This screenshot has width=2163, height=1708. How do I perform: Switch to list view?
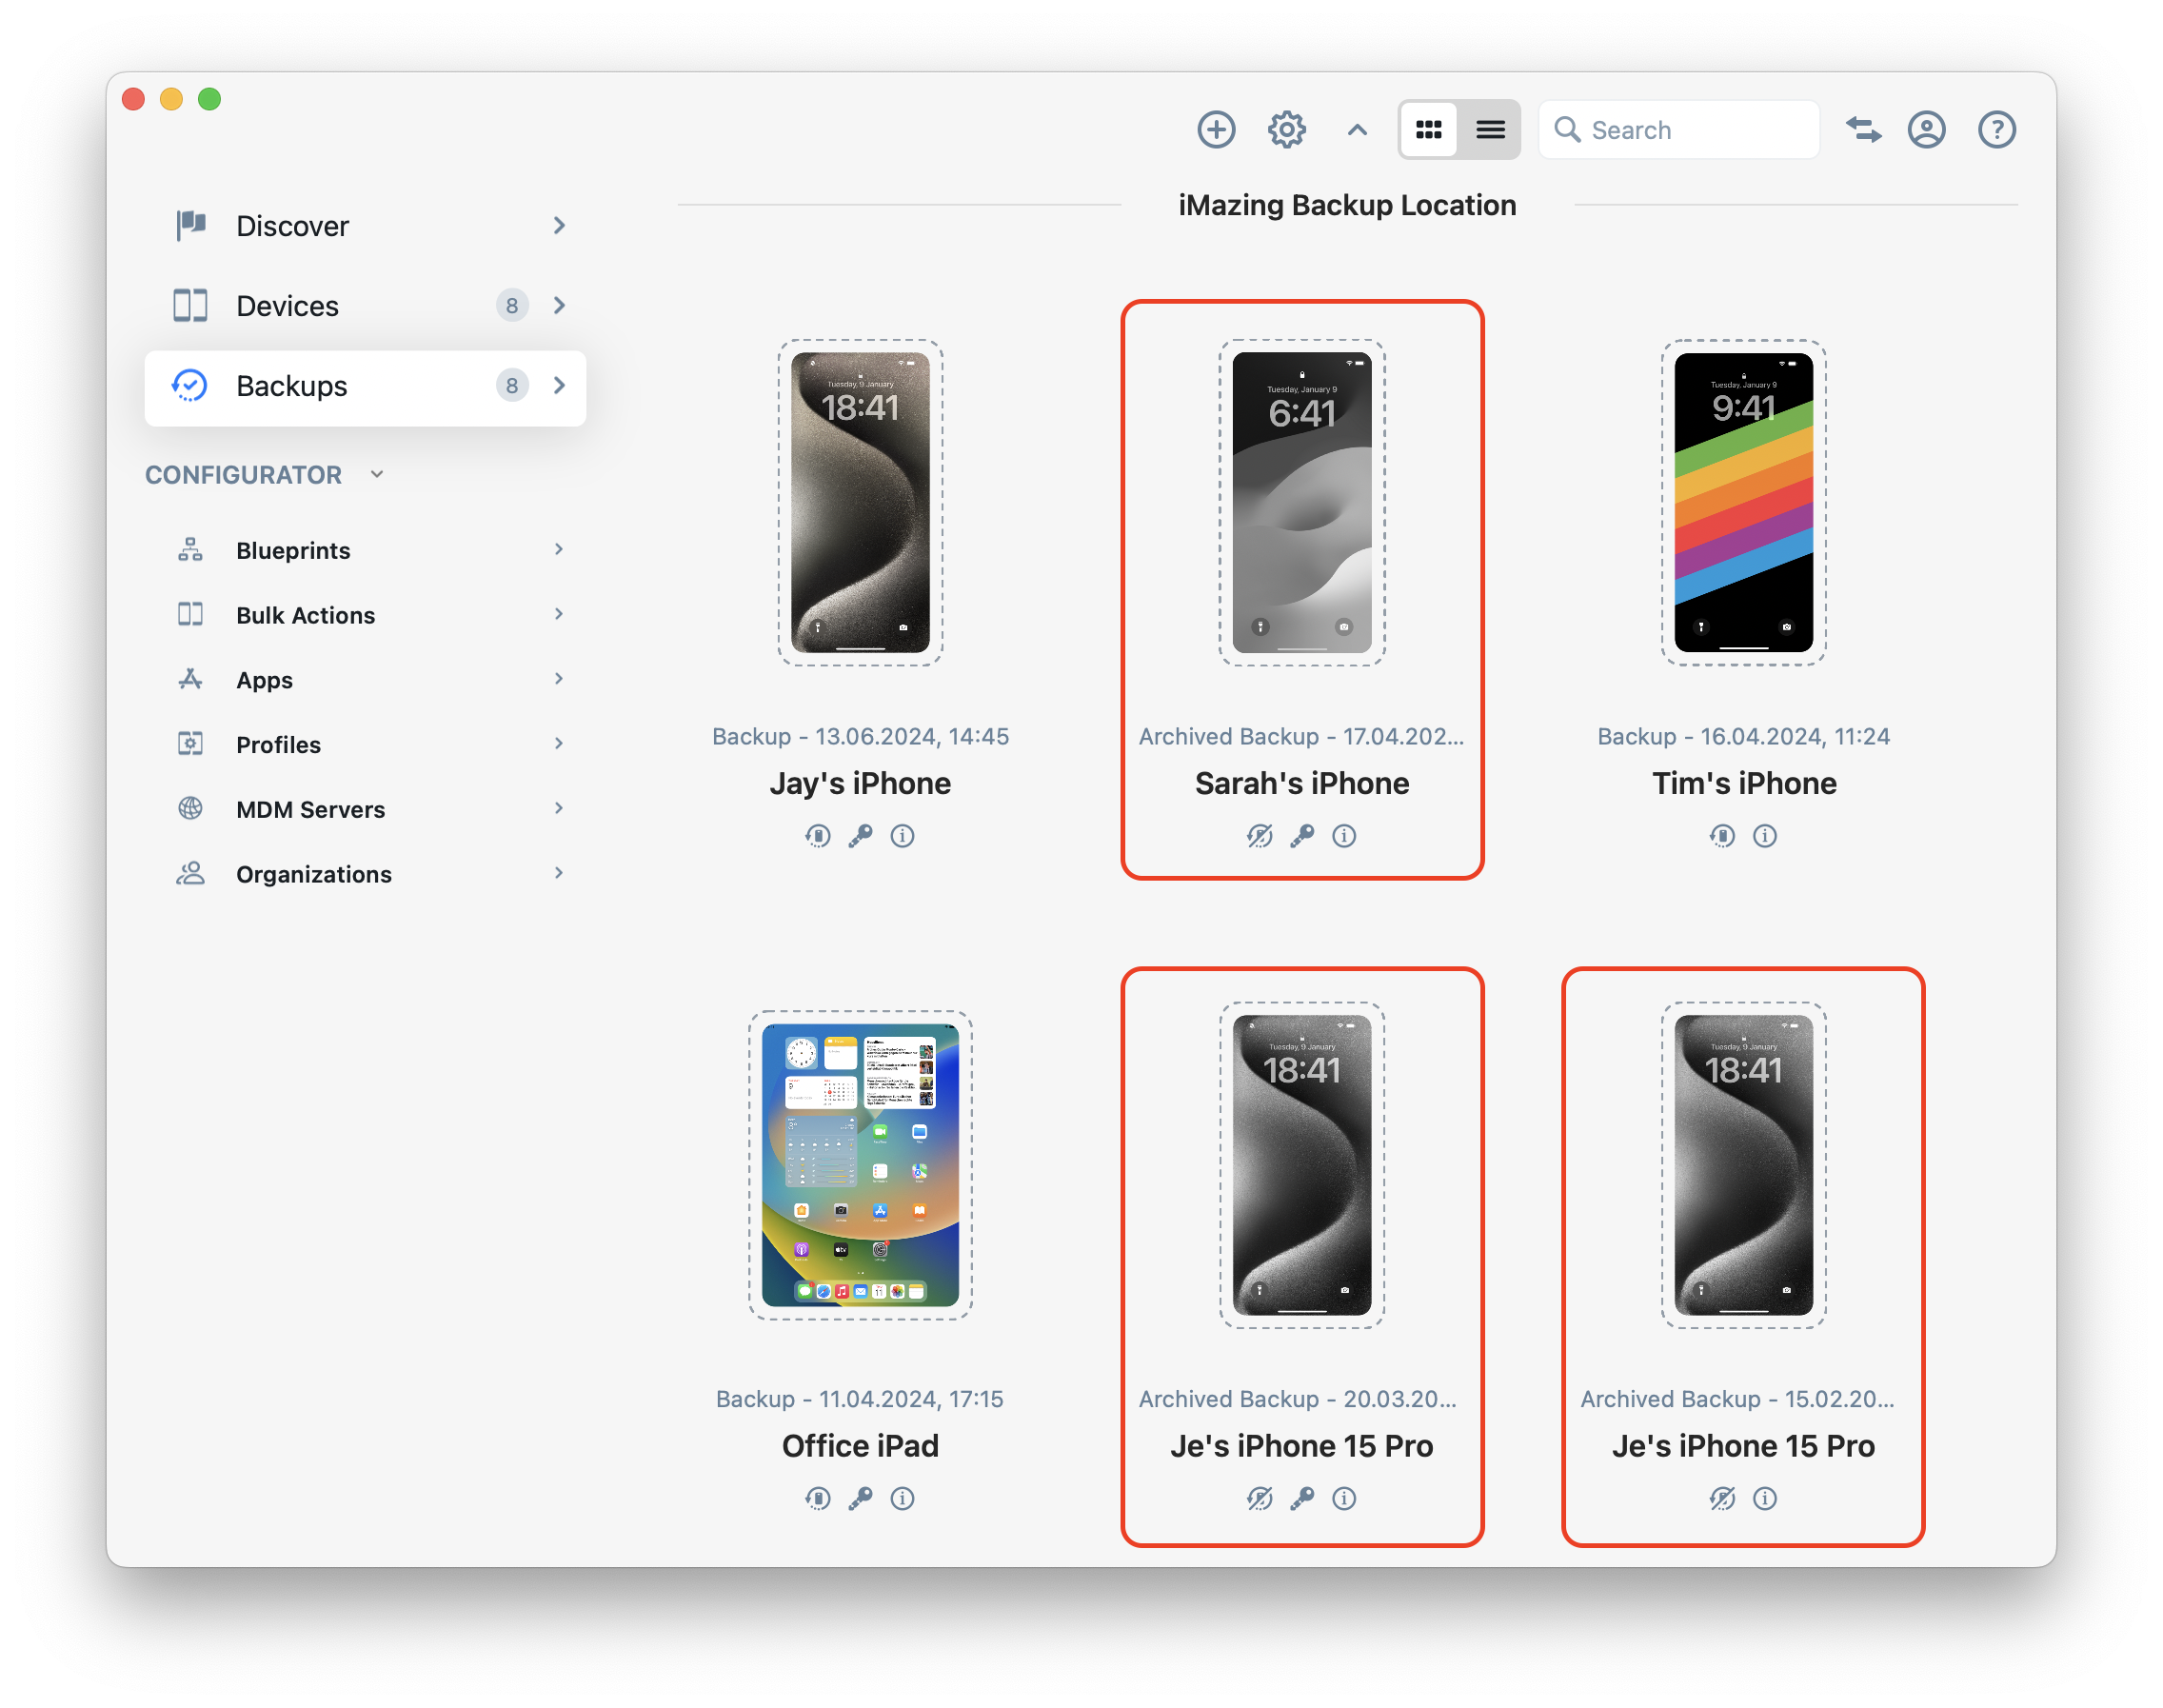pyautogui.click(x=1490, y=130)
